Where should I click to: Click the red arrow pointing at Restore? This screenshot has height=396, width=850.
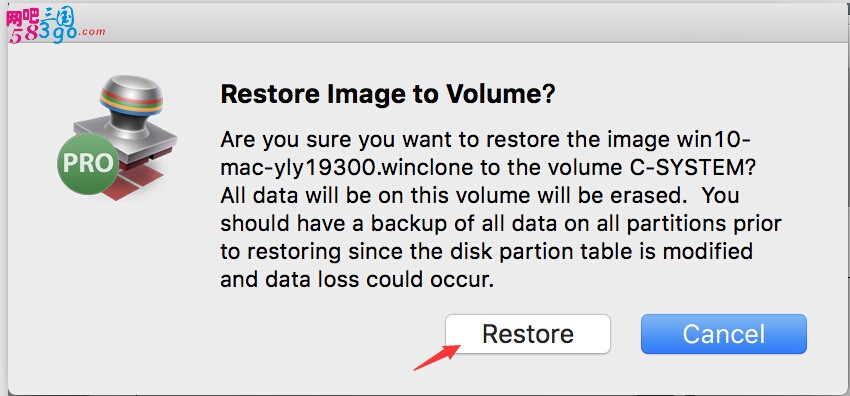(436, 358)
